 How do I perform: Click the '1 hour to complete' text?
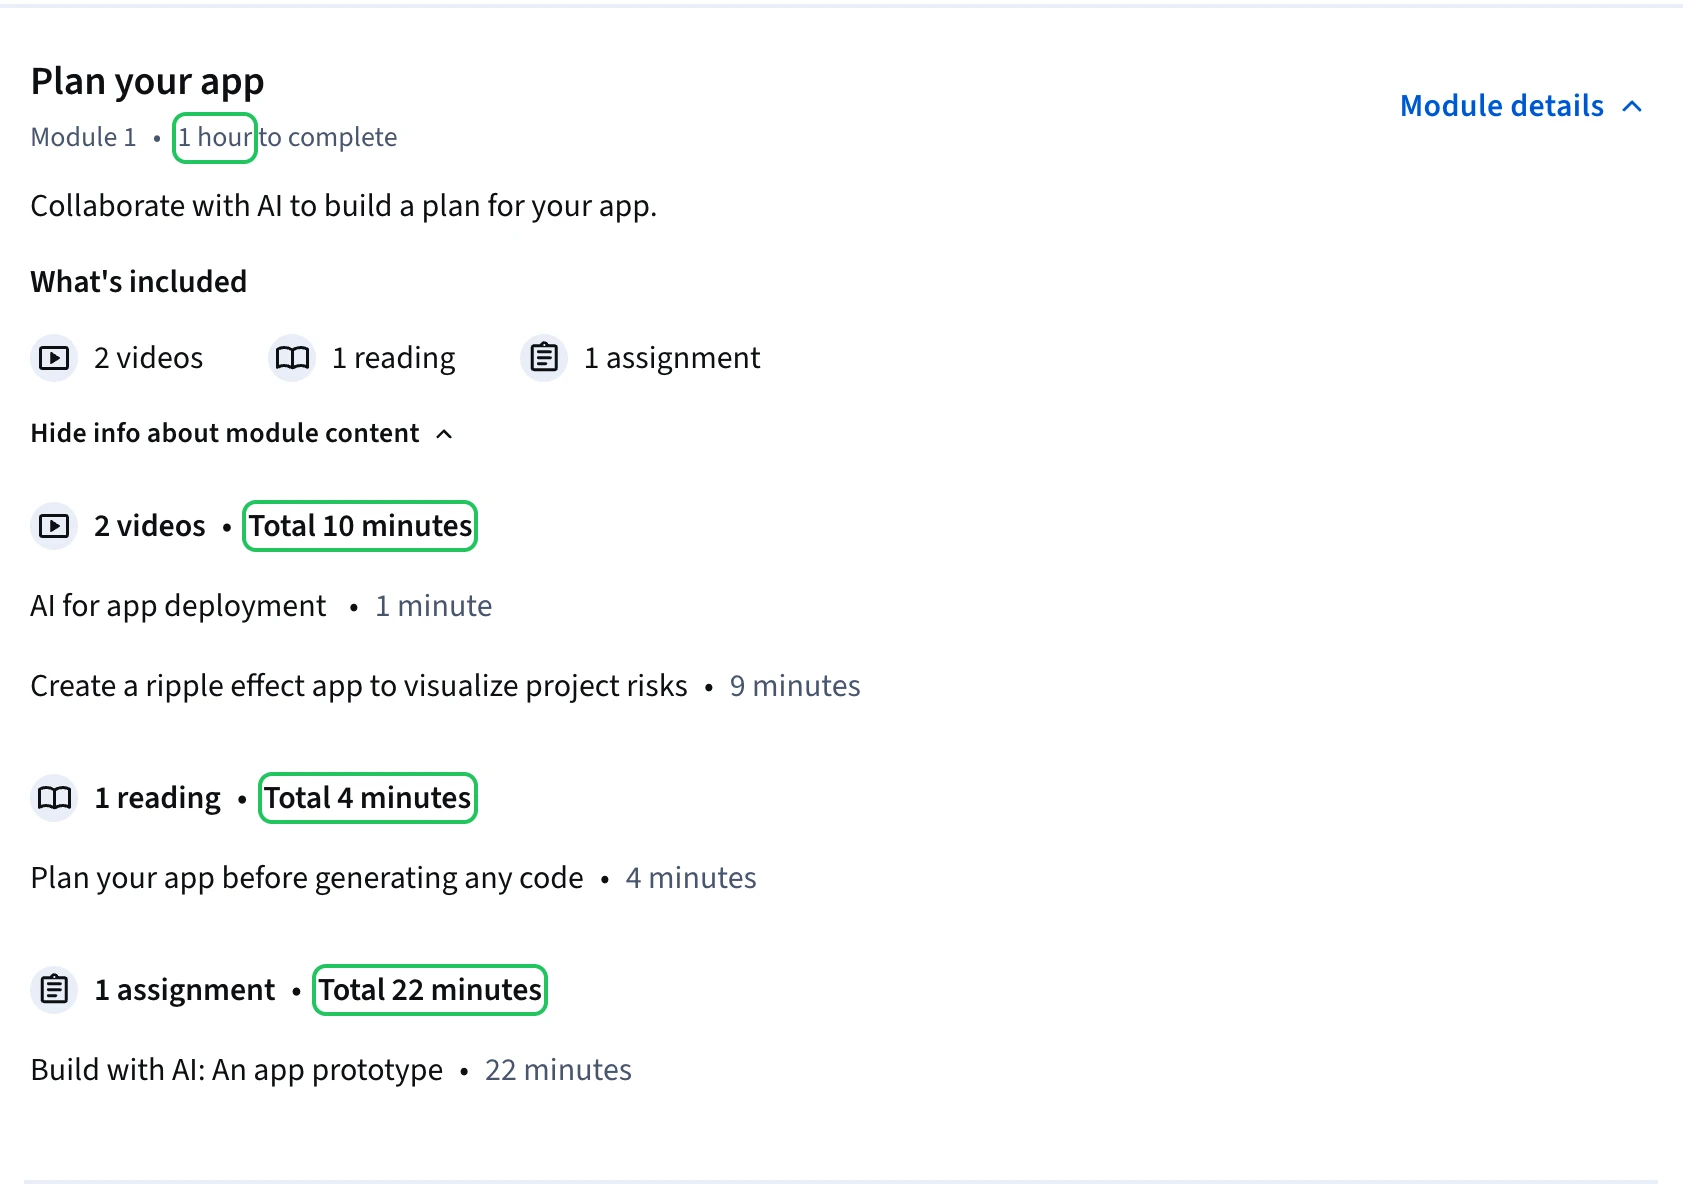pyautogui.click(x=288, y=137)
